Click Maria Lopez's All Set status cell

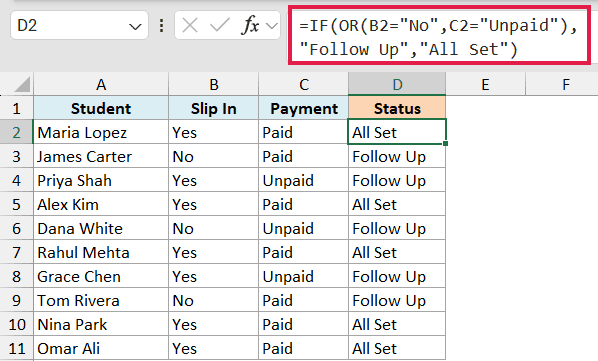(x=397, y=132)
